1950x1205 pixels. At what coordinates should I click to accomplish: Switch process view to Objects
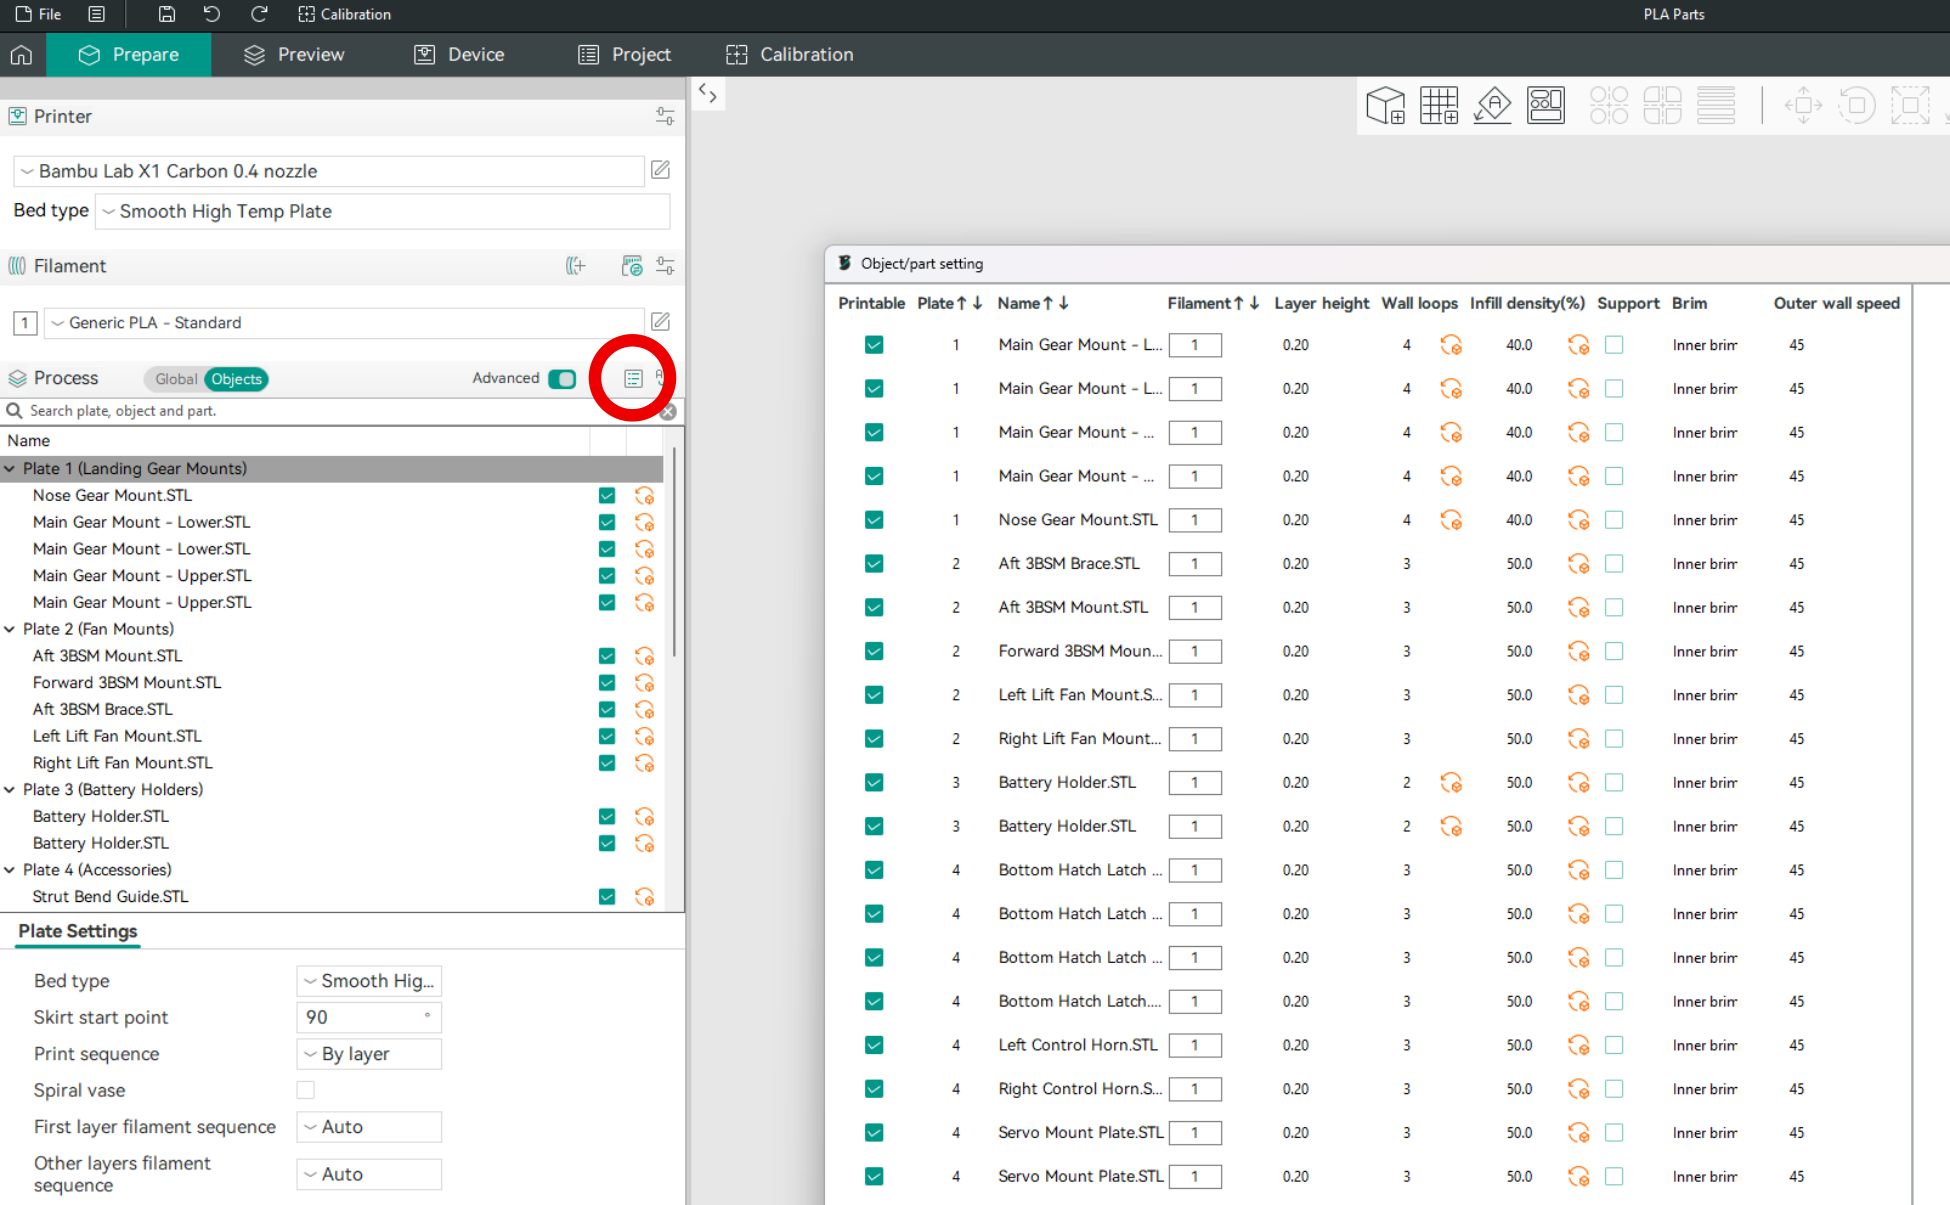pyautogui.click(x=237, y=379)
